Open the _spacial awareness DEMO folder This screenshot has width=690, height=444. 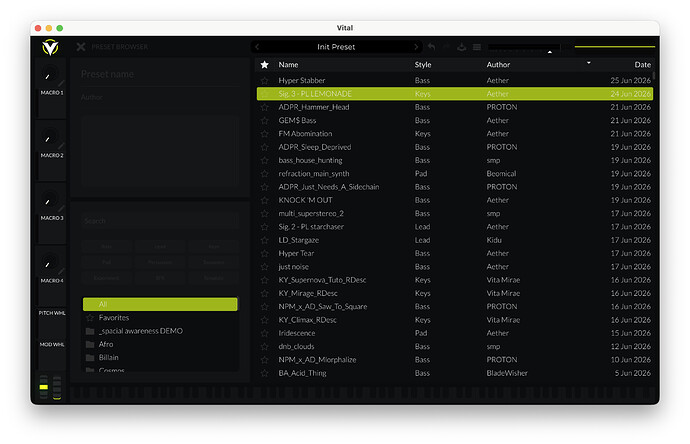coord(160,331)
